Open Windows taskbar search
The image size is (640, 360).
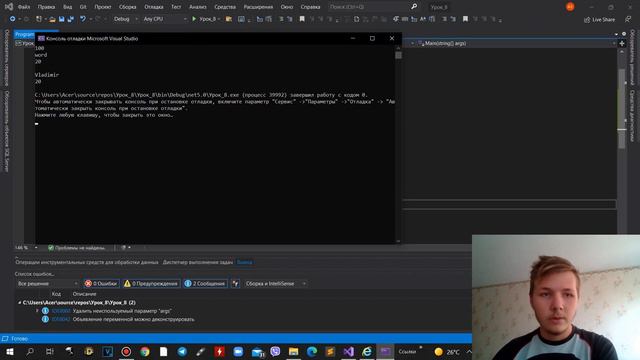(30, 351)
